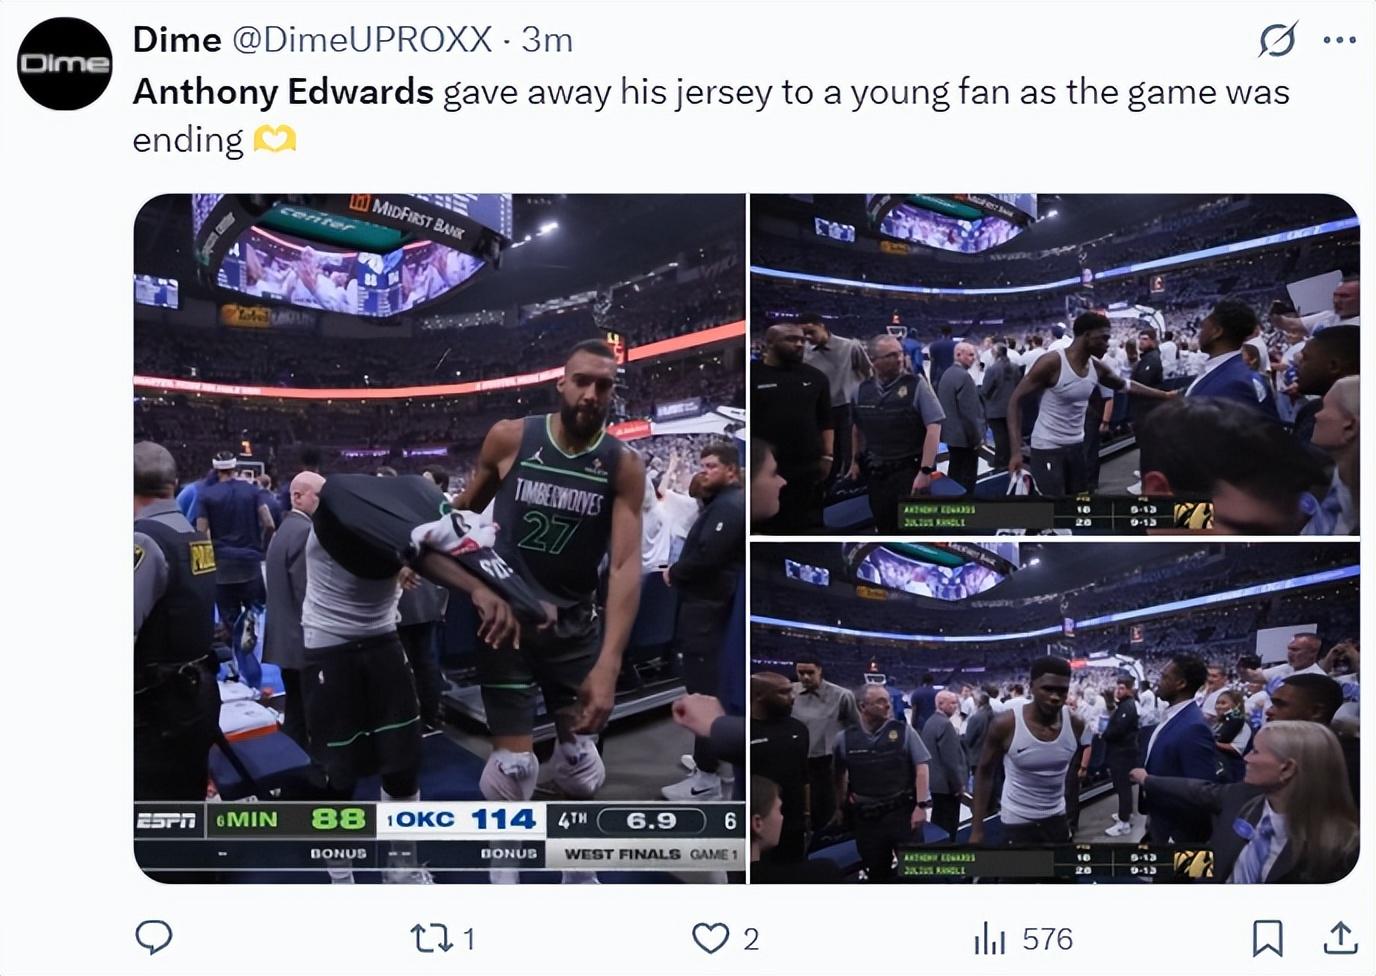Click the bold Anthony Edwards text
Screen dimensions: 1376x976
point(283,92)
